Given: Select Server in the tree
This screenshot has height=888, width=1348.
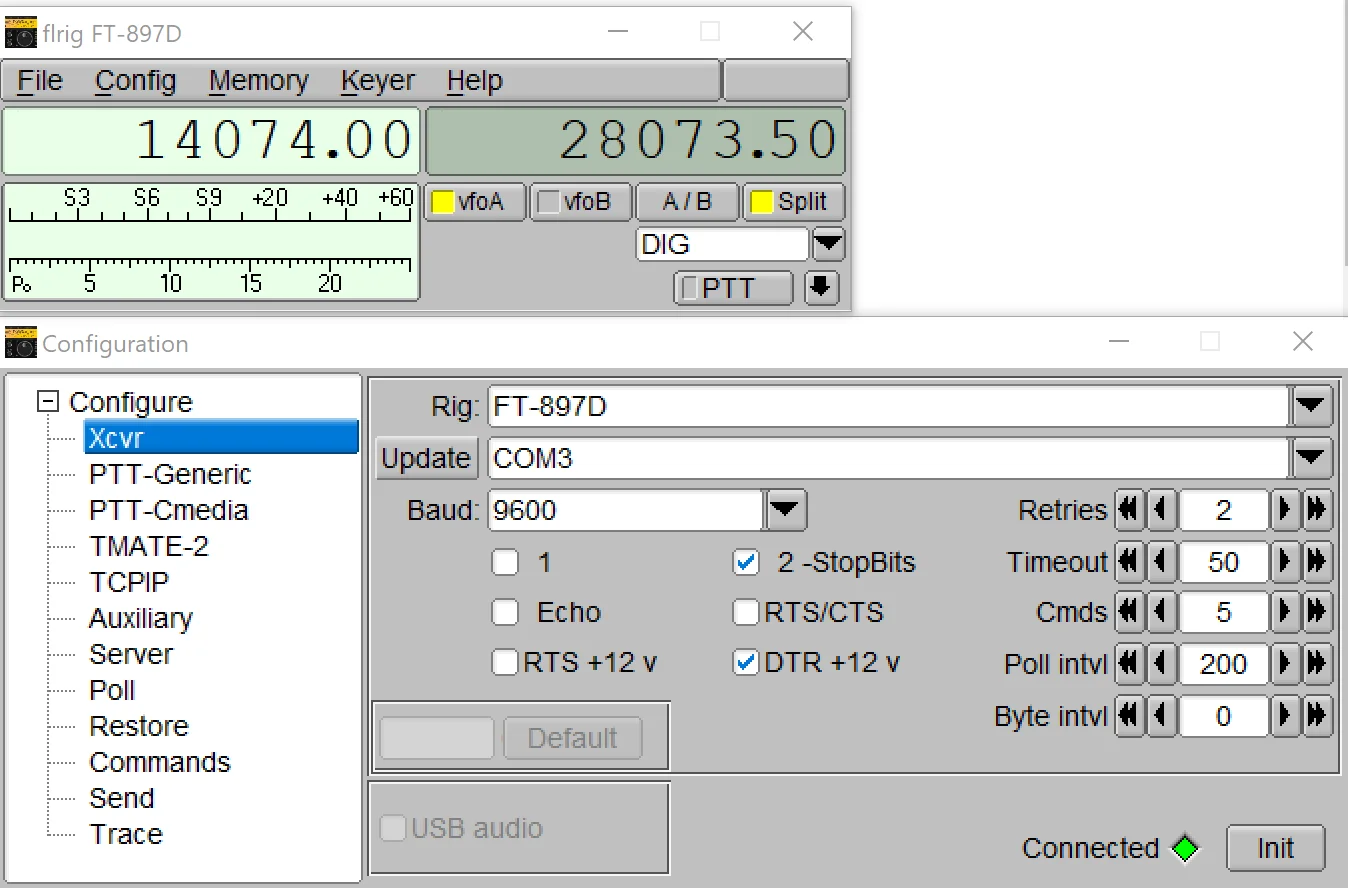Looking at the screenshot, I should click(131, 654).
